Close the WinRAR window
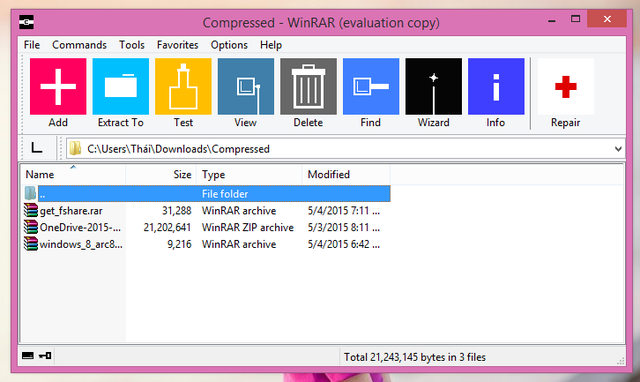Image resolution: width=640 pixels, height=382 pixels. [607, 19]
